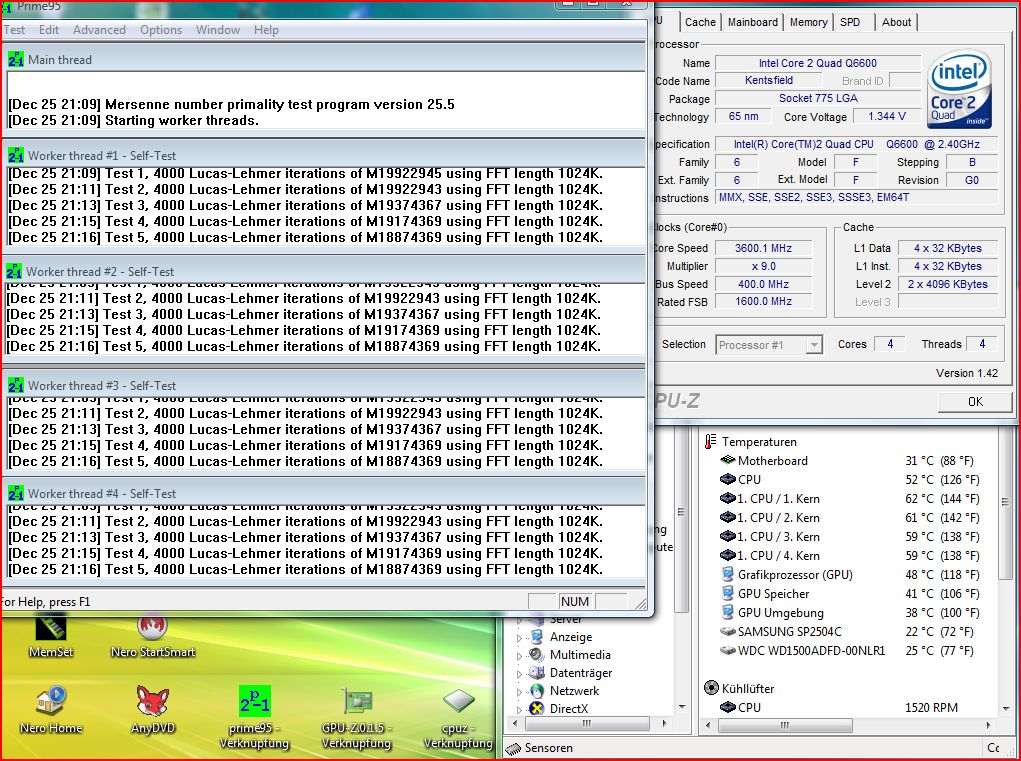
Task: Click the SAMSUNG SP2504C drive icon
Action: click(727, 631)
